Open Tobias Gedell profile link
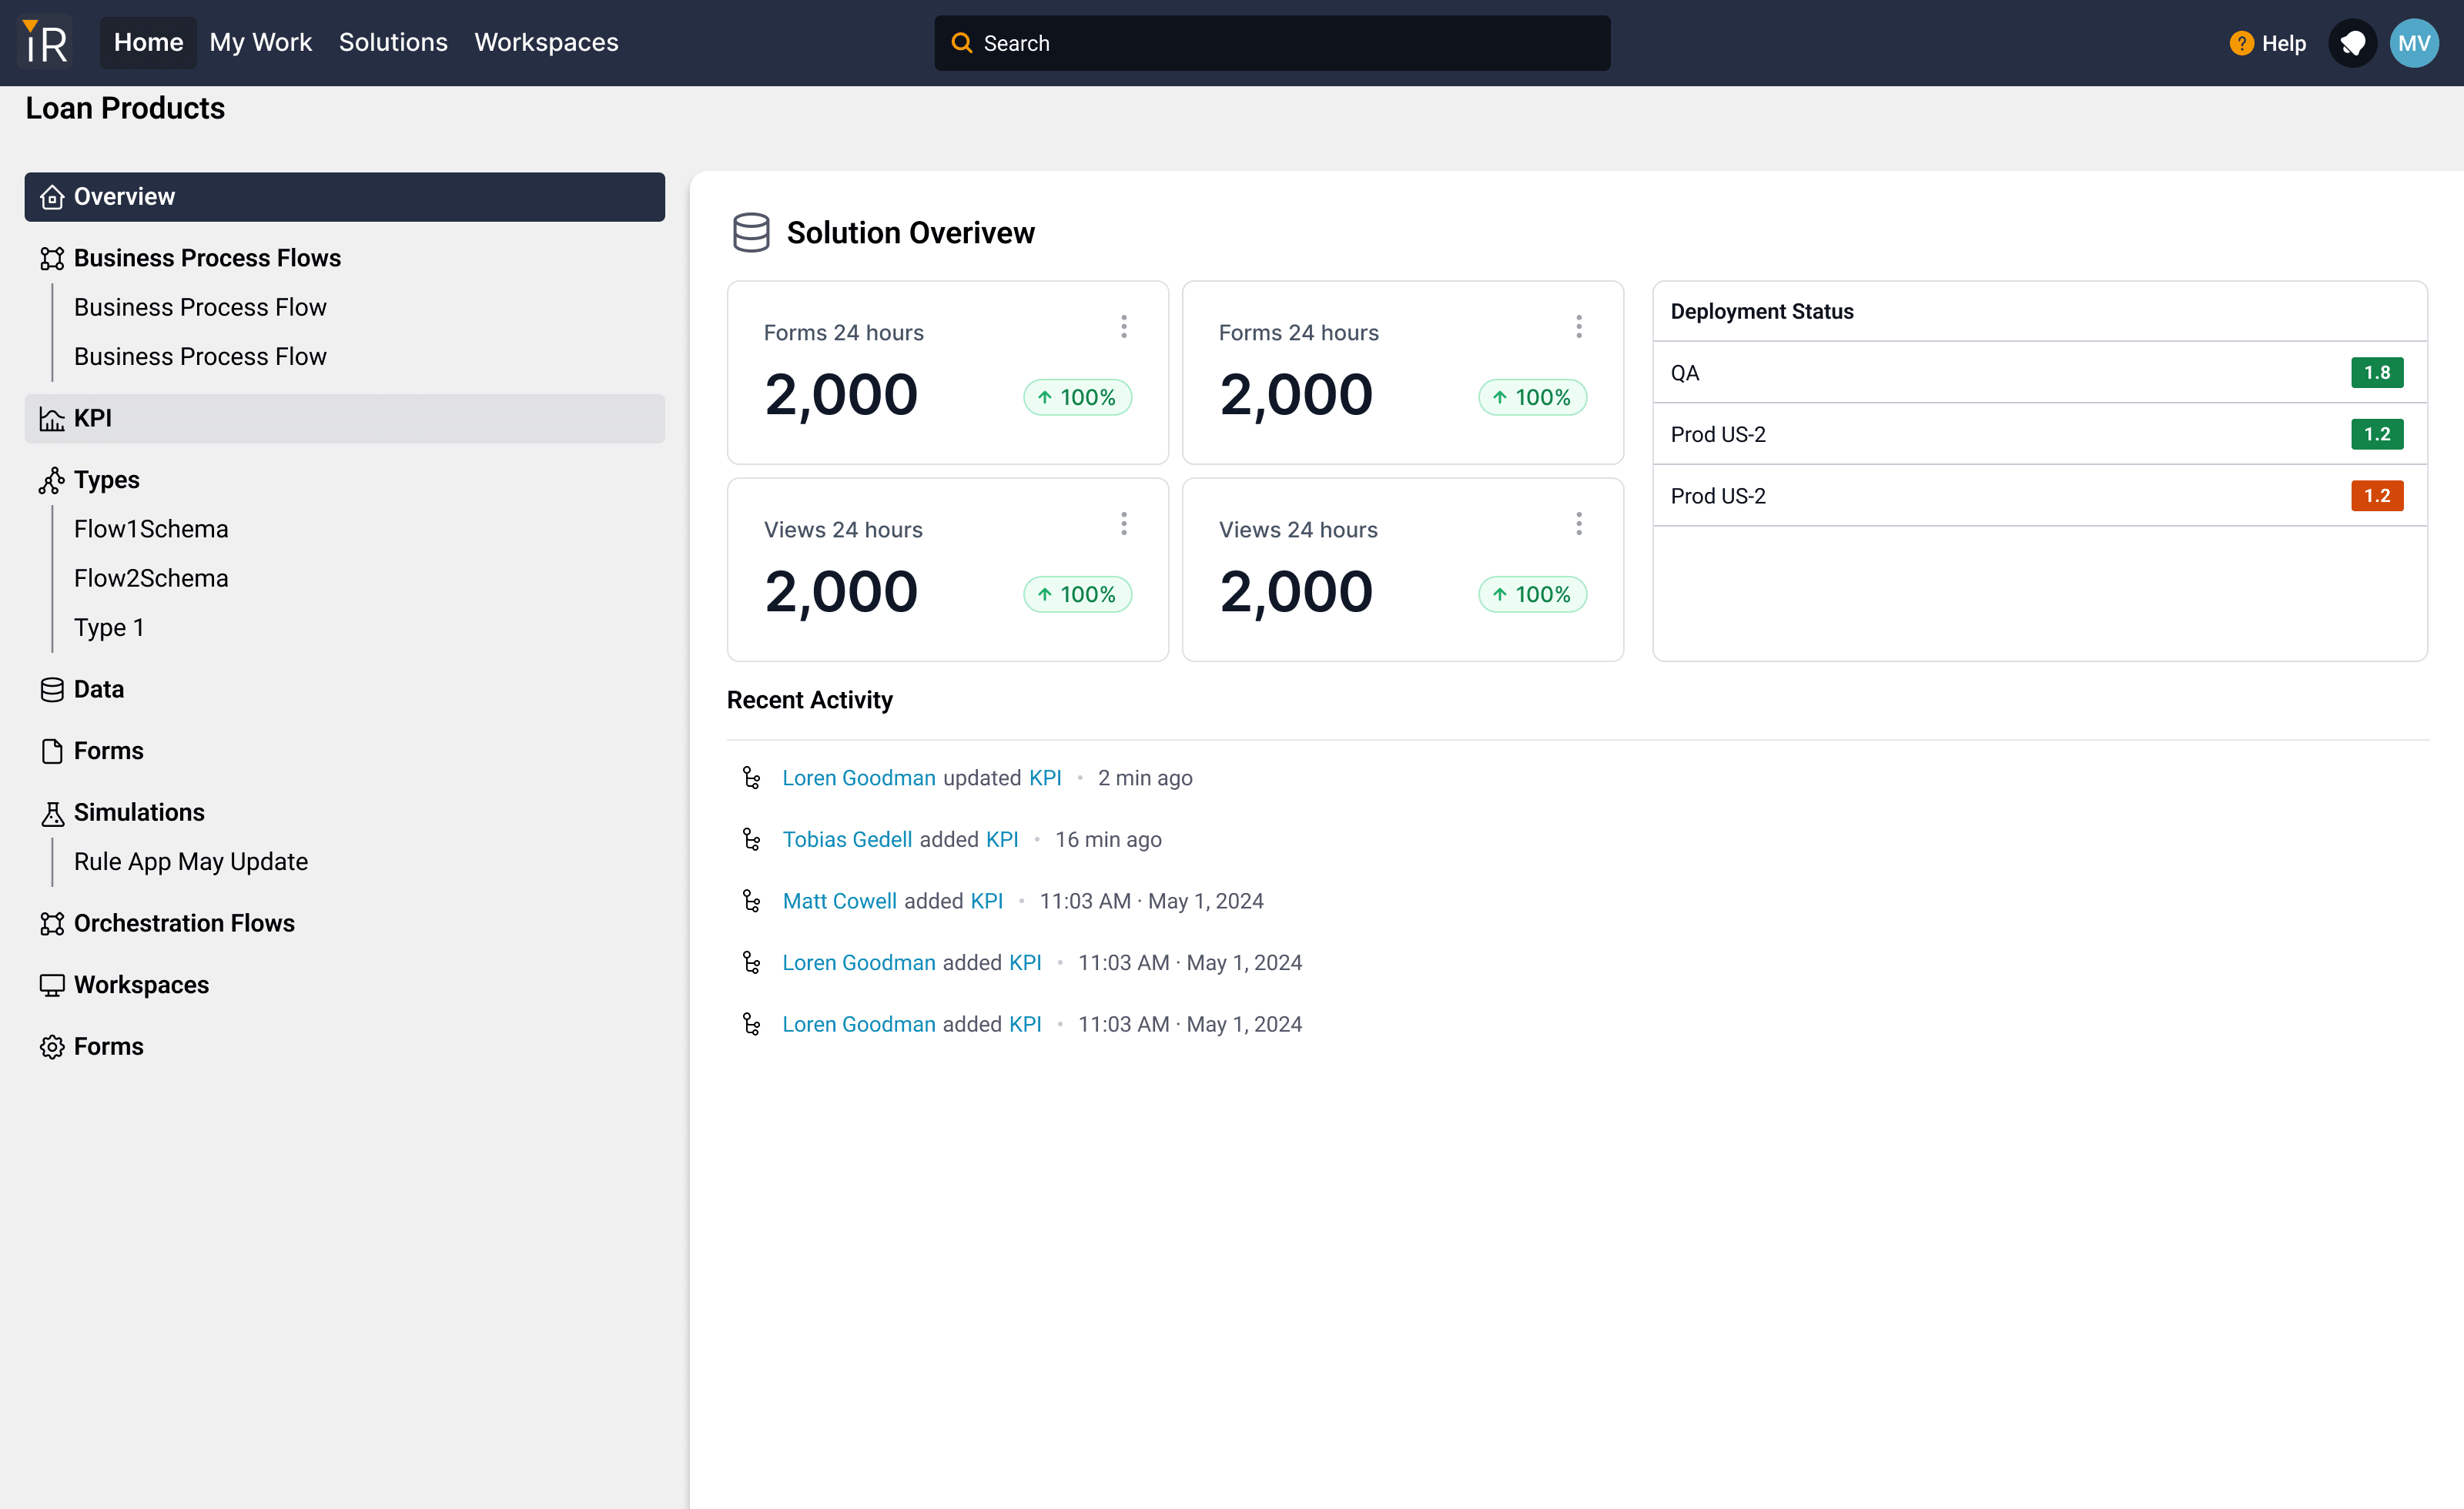This screenshot has width=2464, height=1509. (847, 839)
